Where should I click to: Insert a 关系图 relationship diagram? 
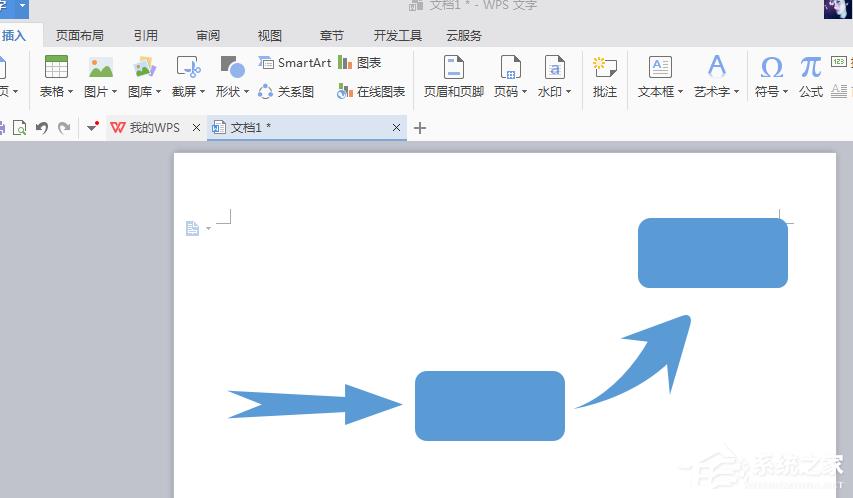[x=286, y=91]
